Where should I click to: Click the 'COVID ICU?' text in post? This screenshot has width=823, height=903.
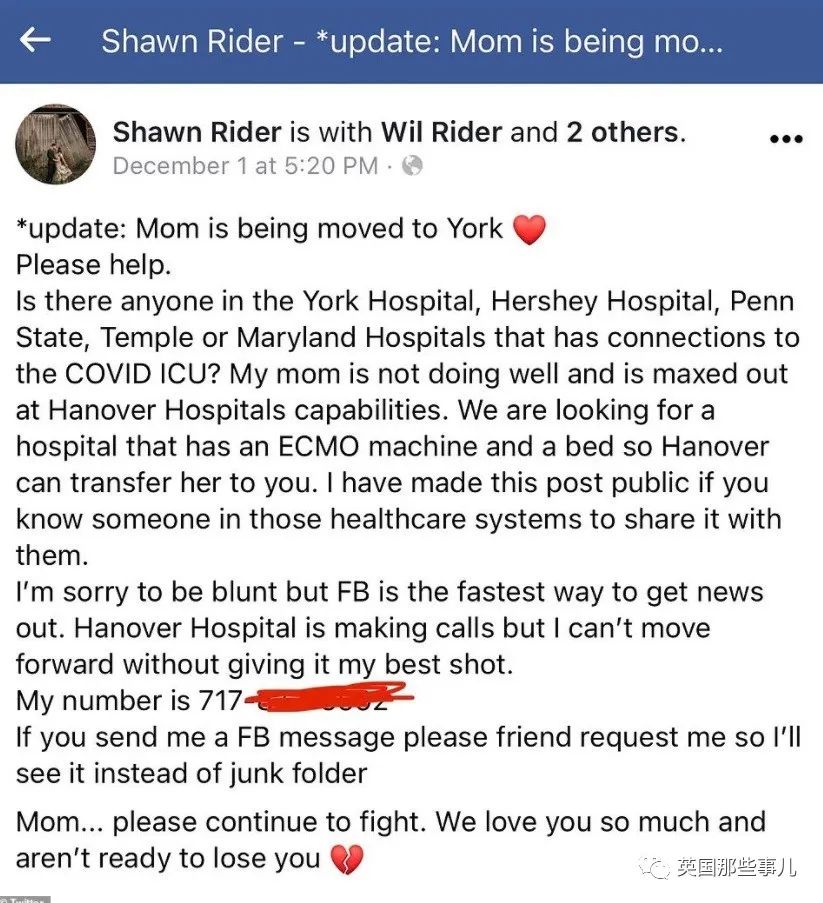point(143,374)
